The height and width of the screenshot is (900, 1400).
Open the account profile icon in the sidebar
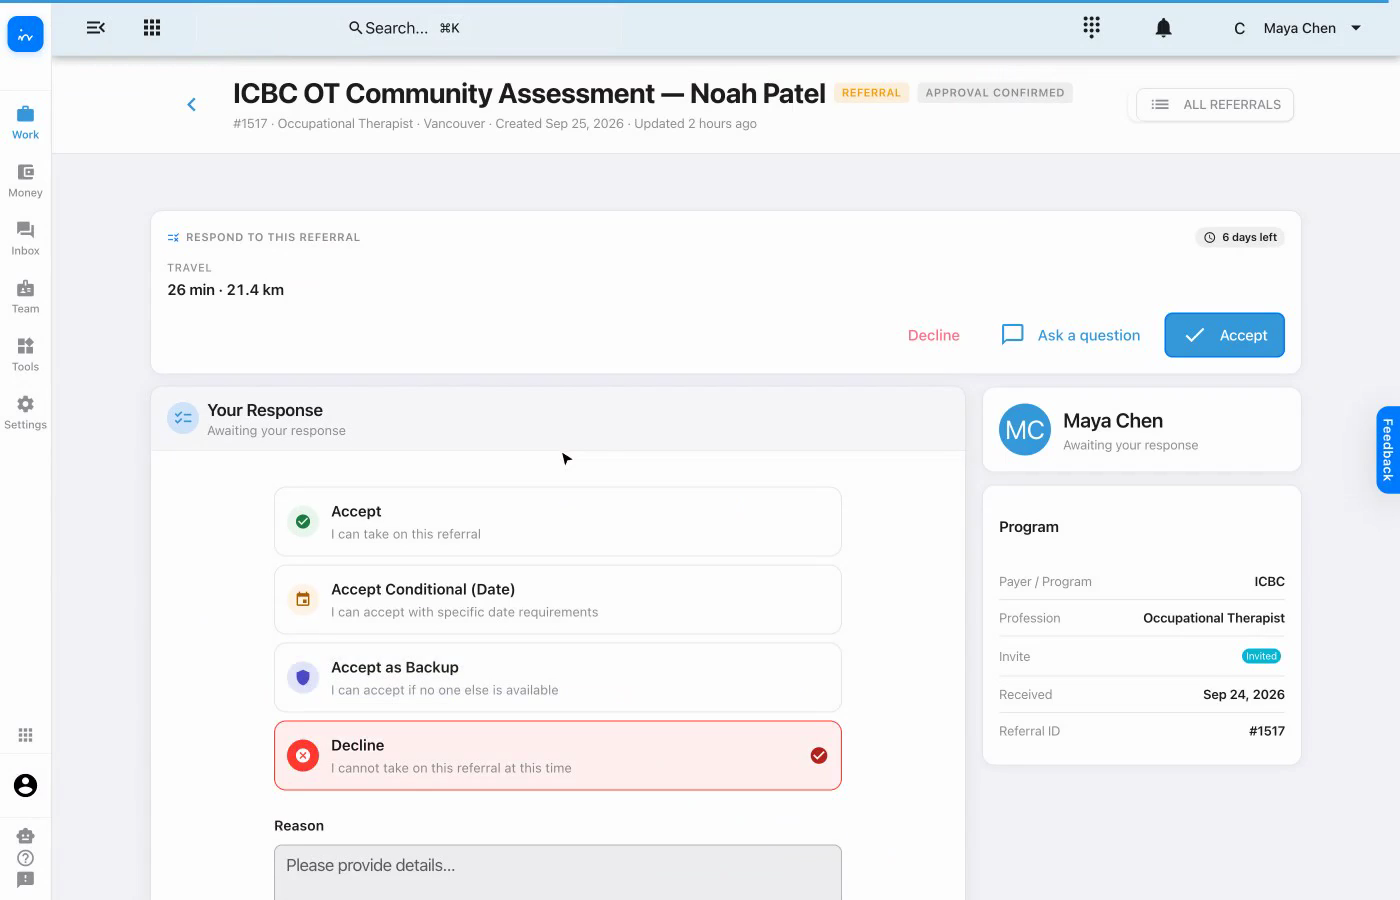tap(25, 786)
